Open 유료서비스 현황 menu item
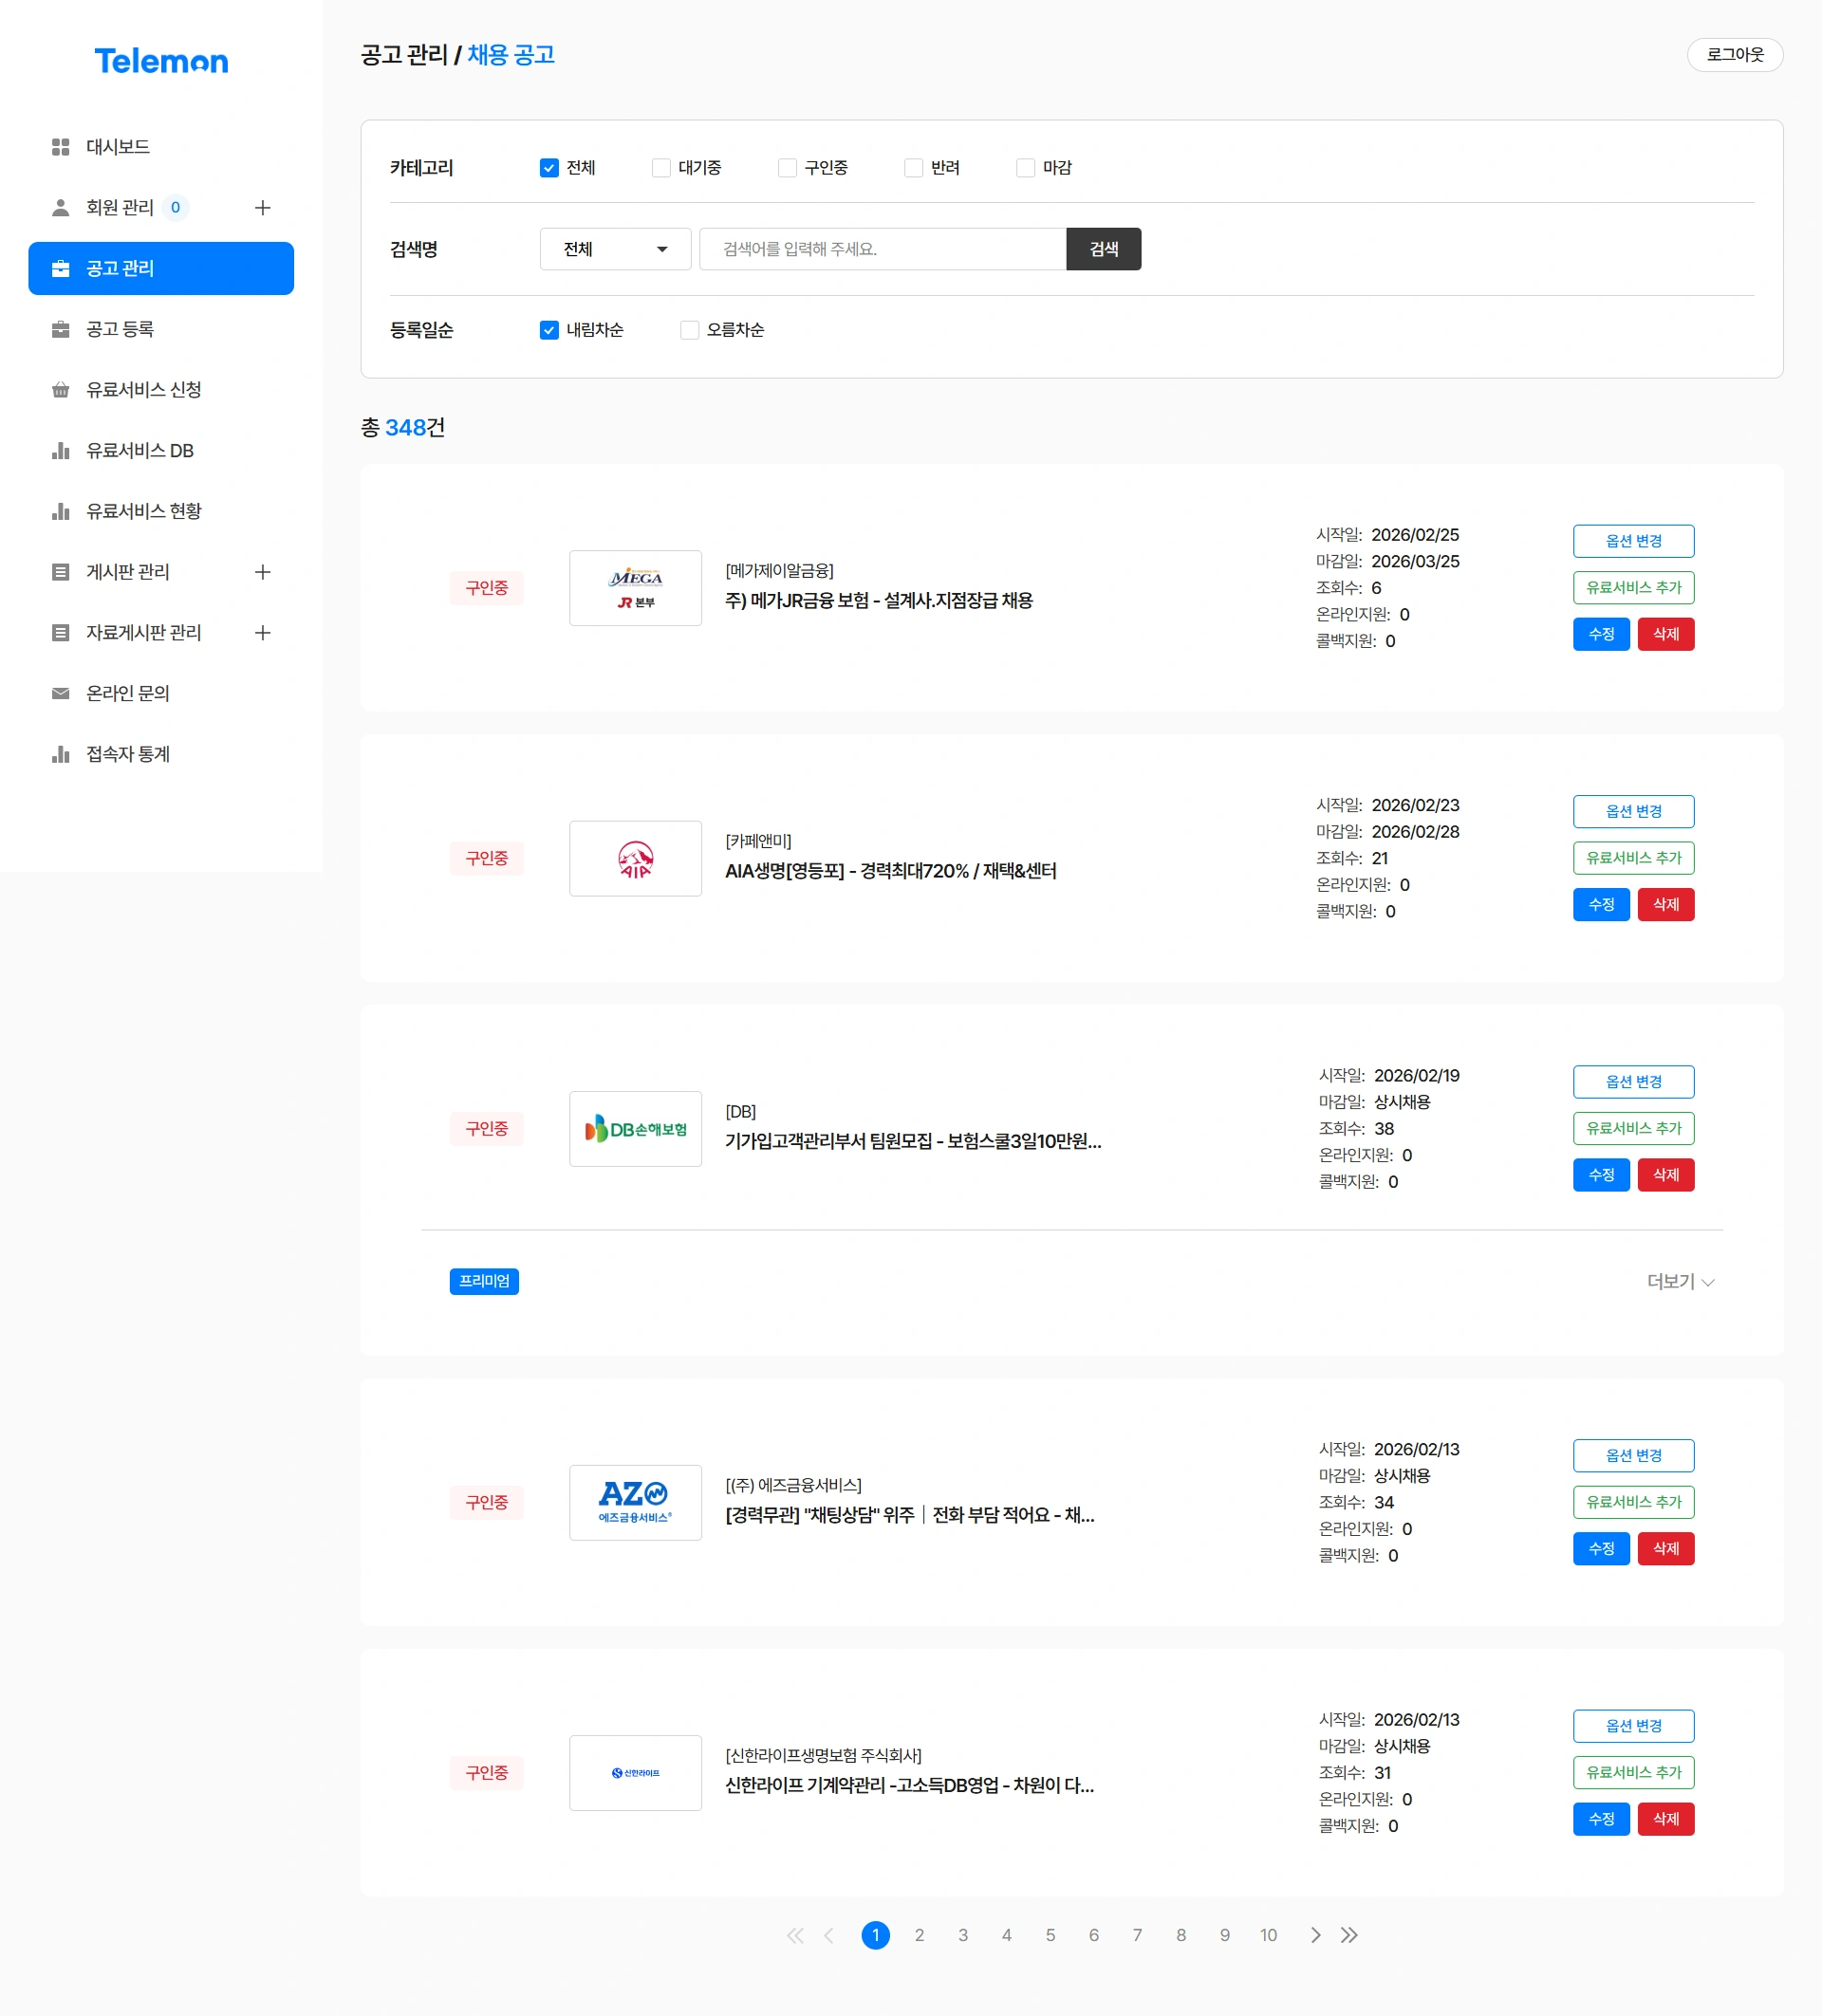This screenshot has width=1822, height=2016. [143, 511]
